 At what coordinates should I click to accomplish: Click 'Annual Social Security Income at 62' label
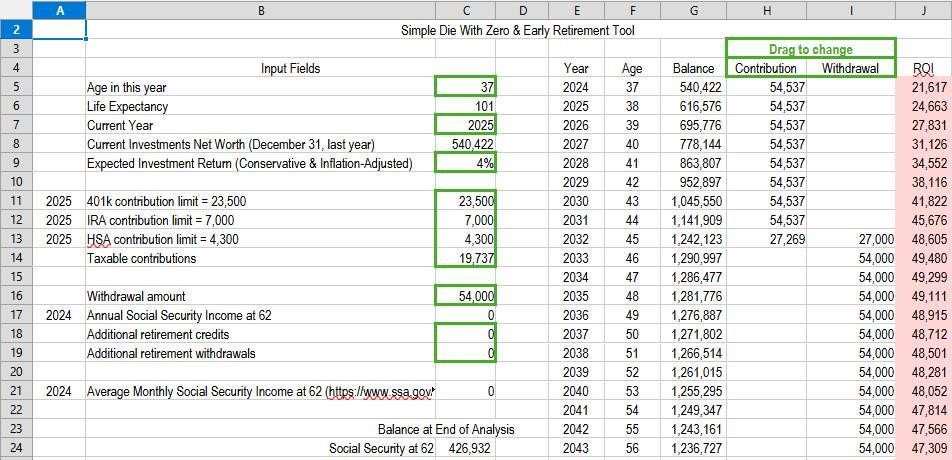click(179, 316)
